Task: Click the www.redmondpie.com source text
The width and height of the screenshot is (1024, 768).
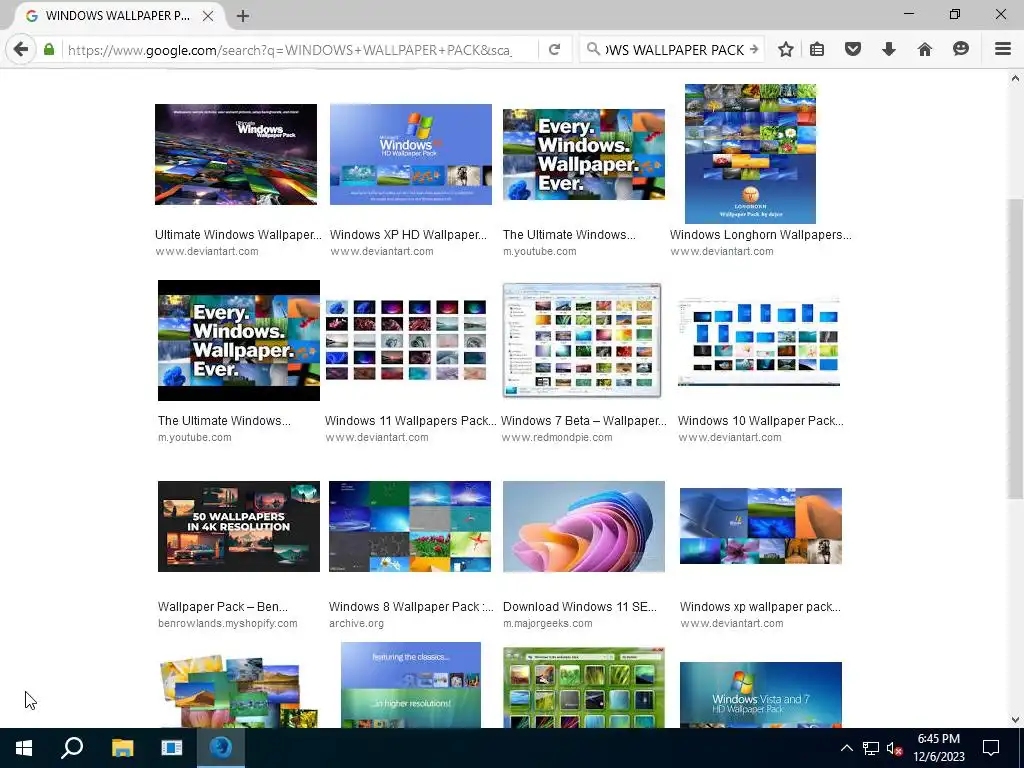Action: [x=557, y=438]
